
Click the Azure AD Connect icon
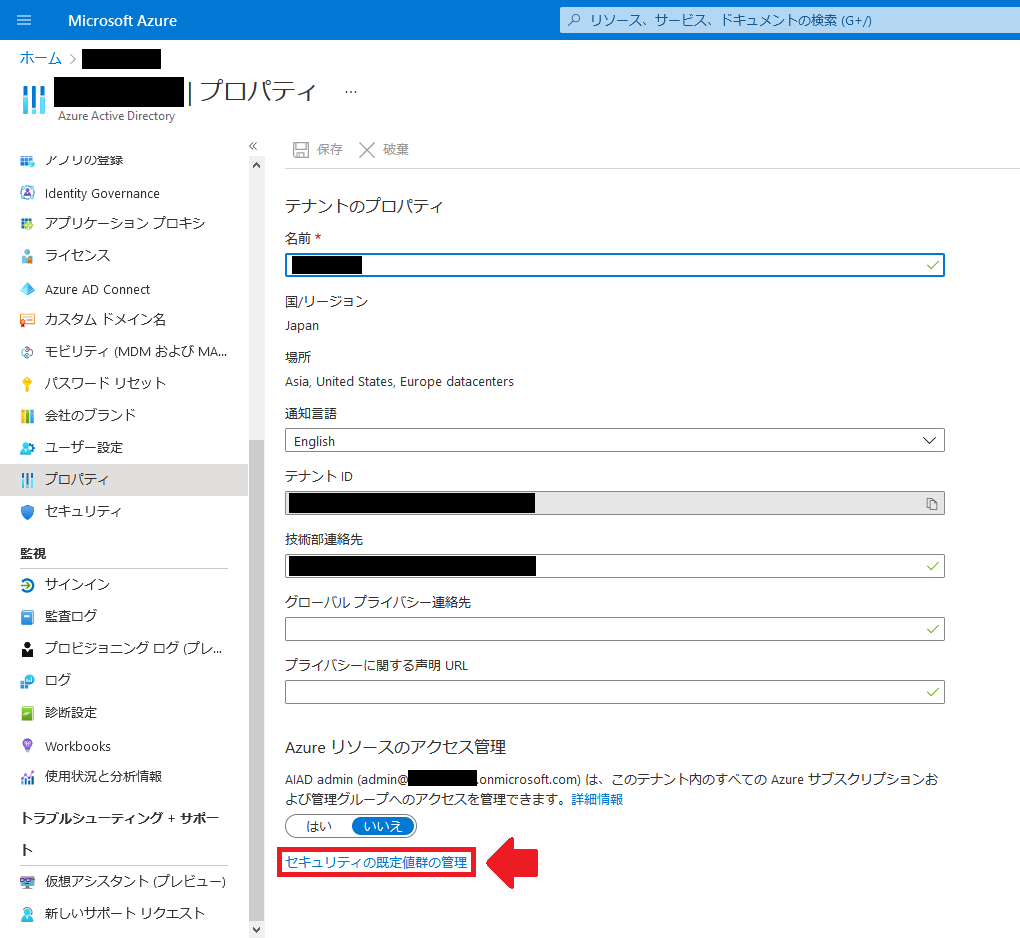27,289
